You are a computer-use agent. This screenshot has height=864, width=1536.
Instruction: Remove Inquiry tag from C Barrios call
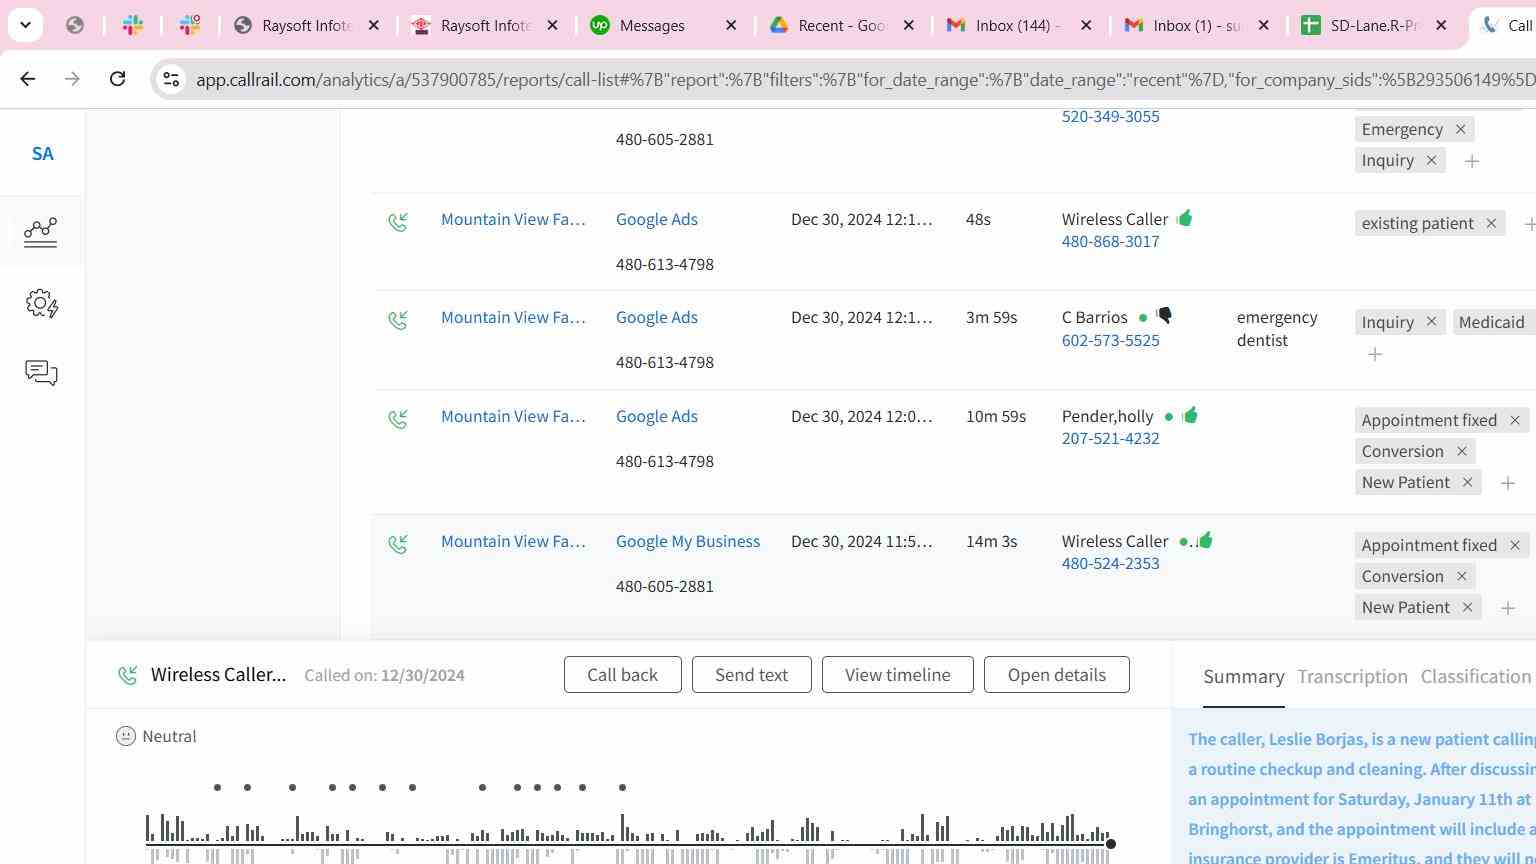(x=1431, y=322)
